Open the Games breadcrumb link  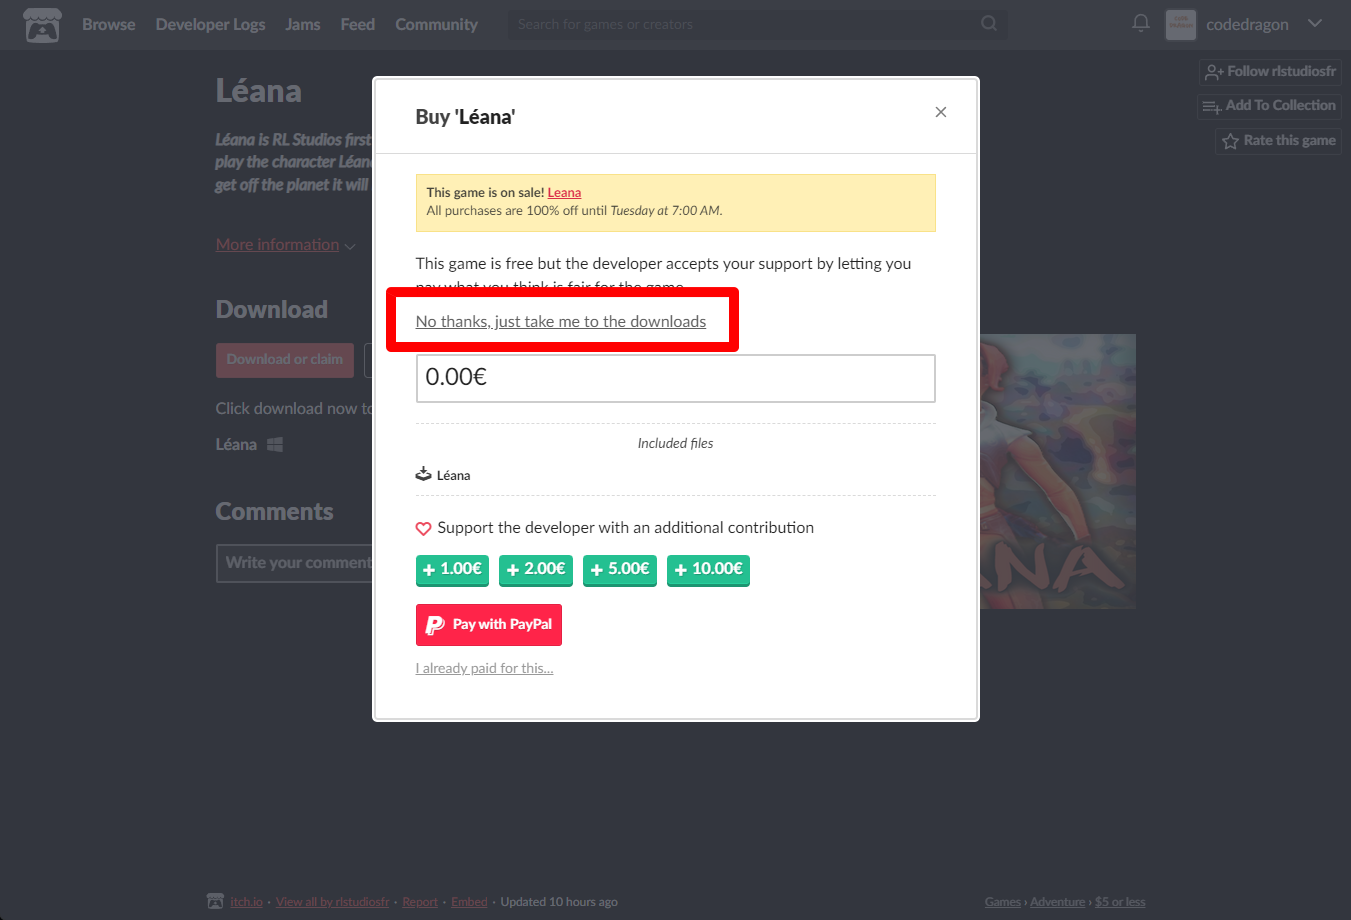(1003, 902)
